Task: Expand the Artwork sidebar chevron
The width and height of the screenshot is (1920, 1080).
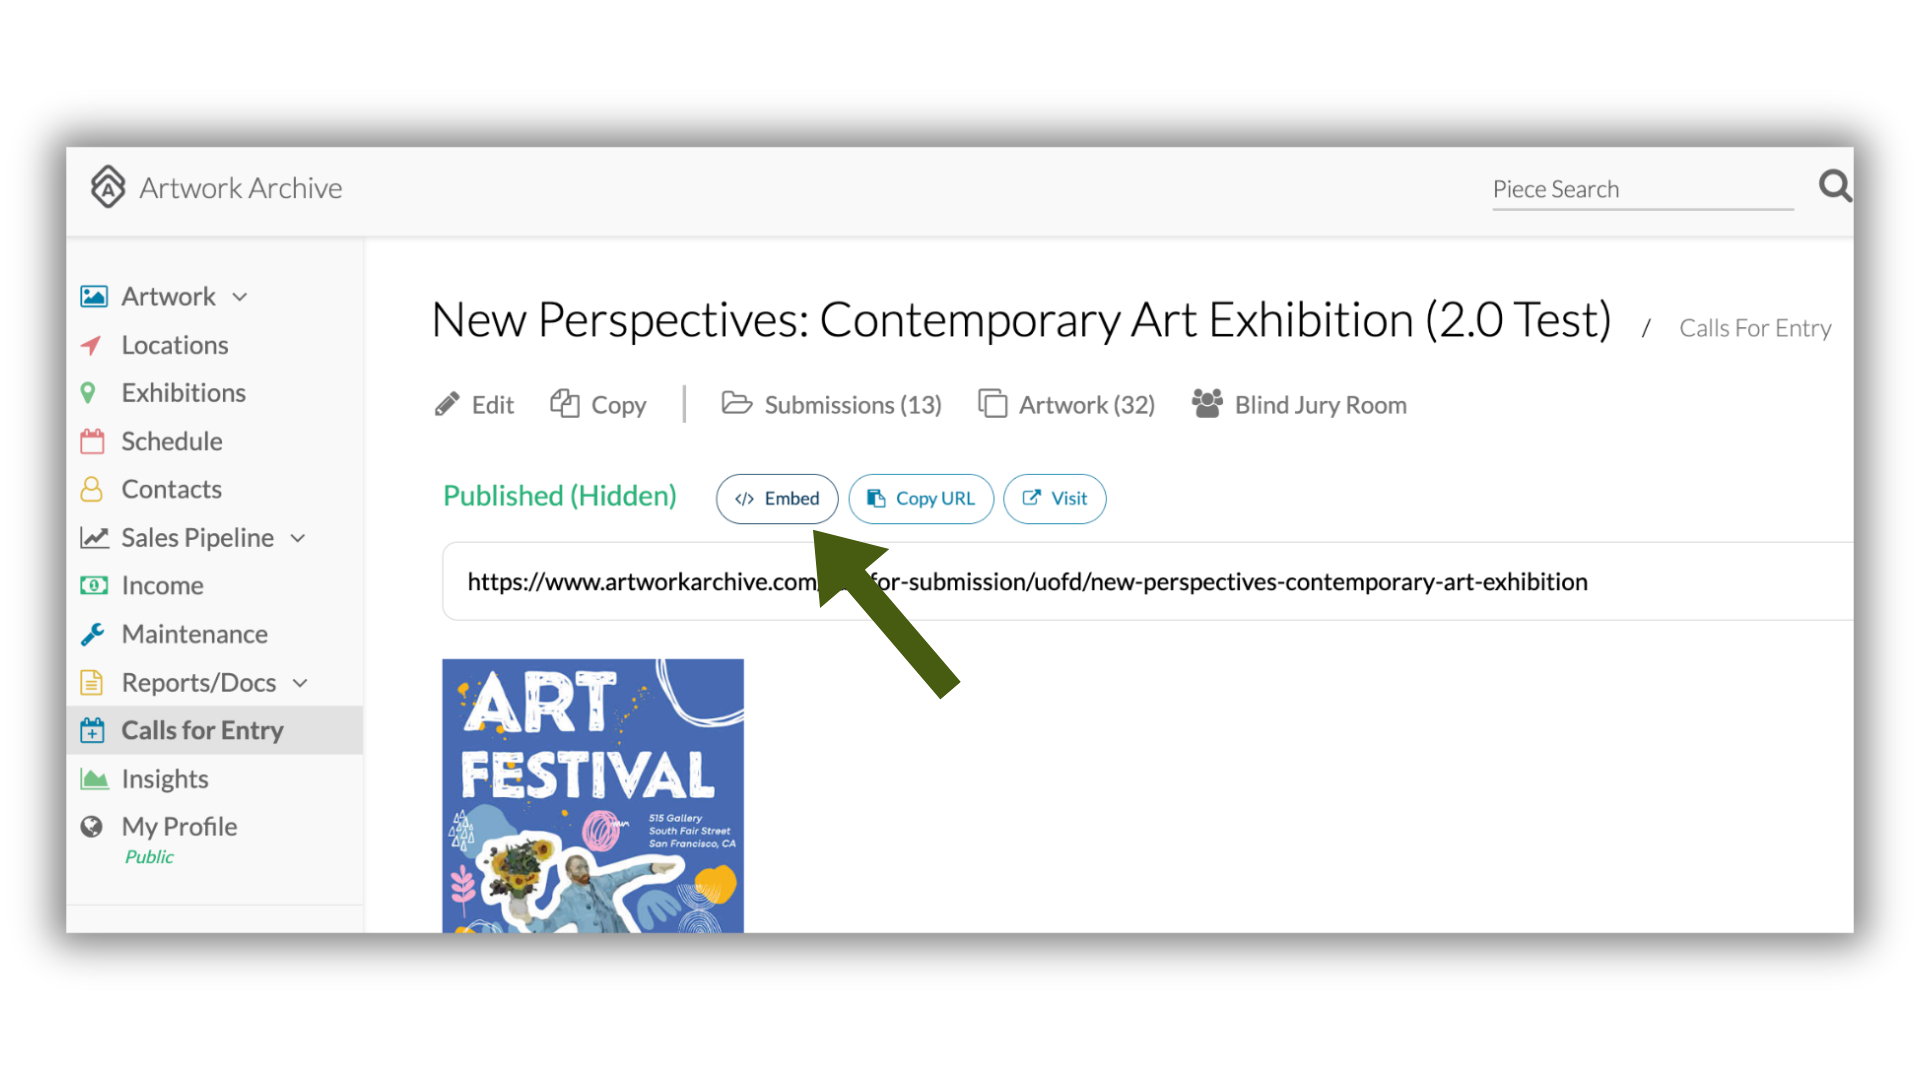Action: (240, 297)
